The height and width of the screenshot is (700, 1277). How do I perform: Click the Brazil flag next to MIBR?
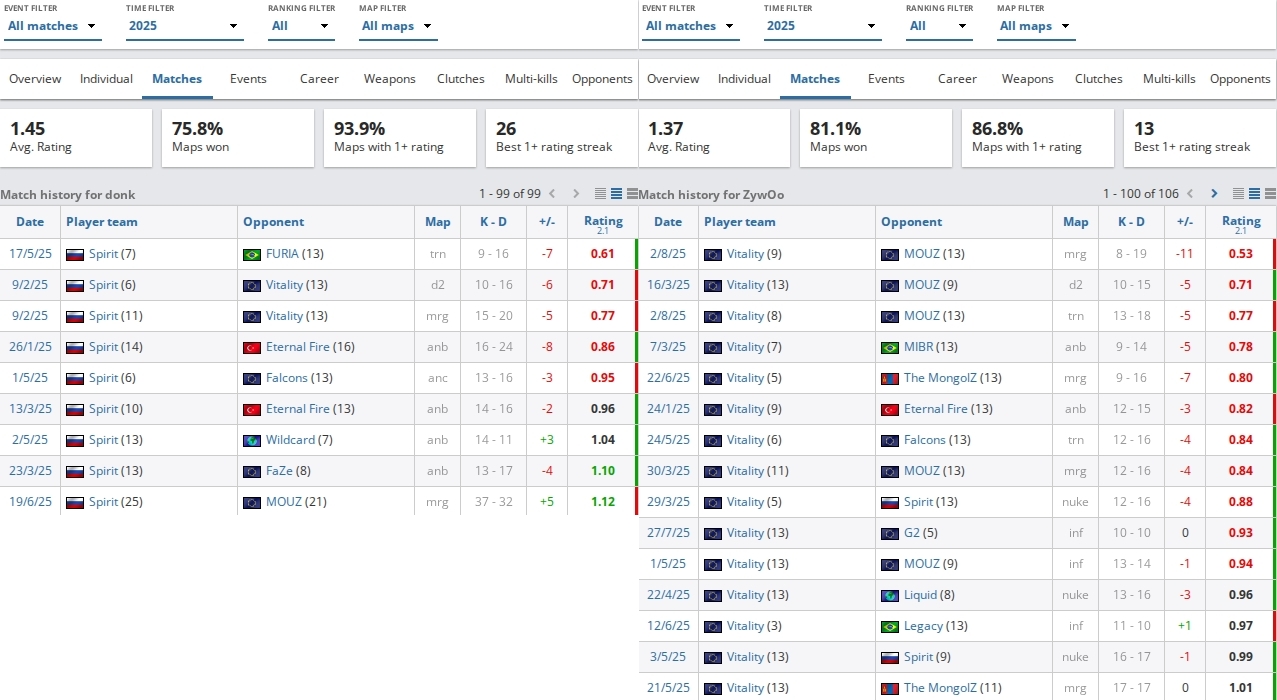(x=890, y=347)
